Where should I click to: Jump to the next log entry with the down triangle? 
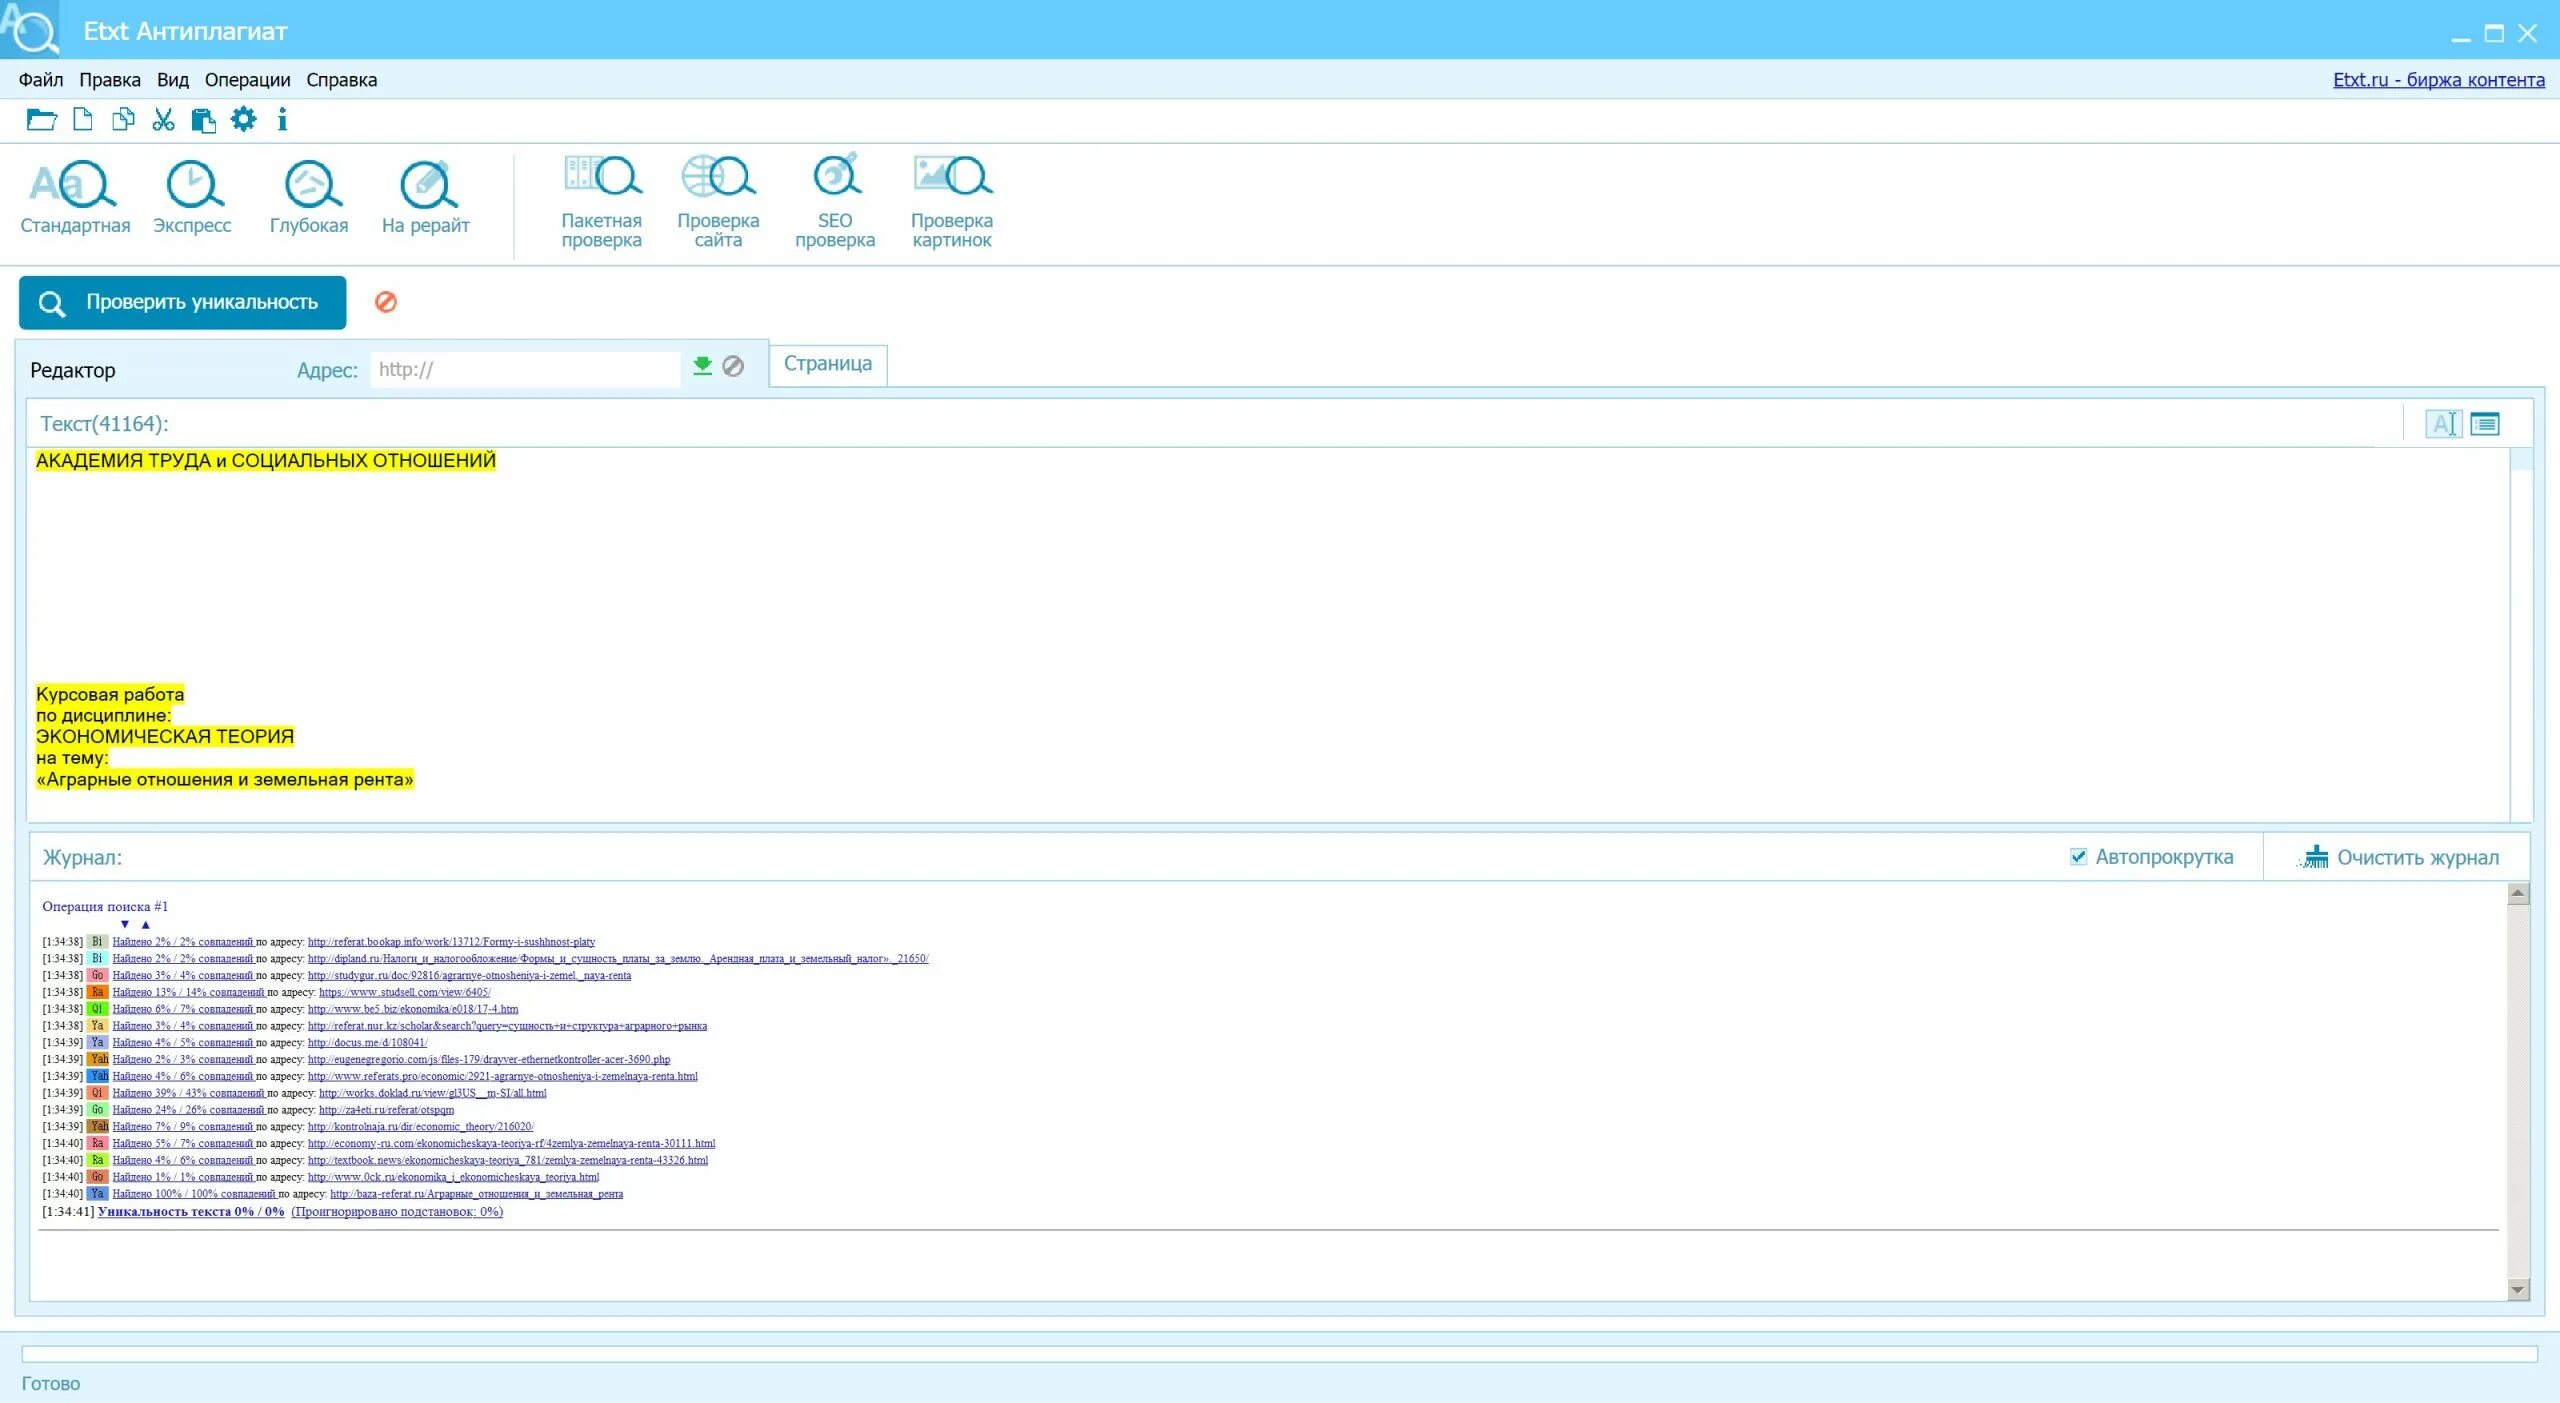pos(125,924)
